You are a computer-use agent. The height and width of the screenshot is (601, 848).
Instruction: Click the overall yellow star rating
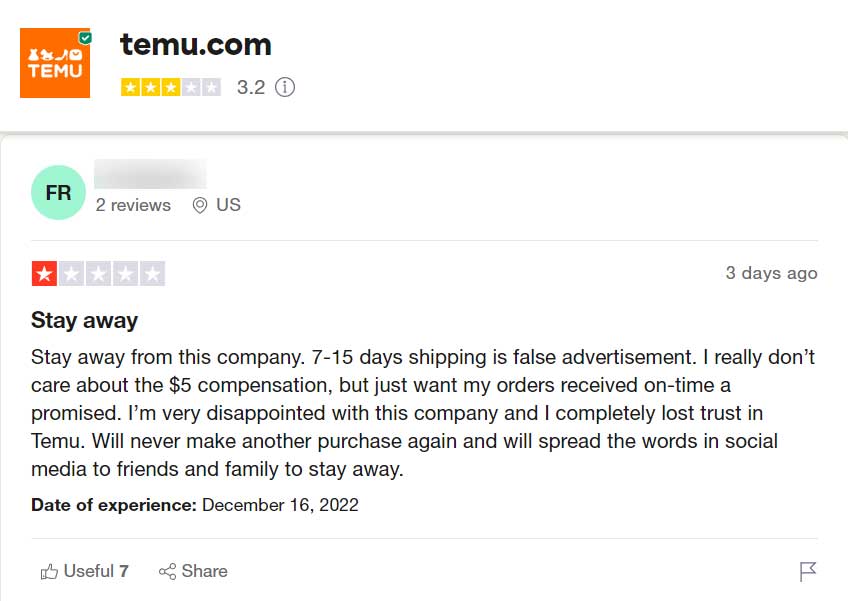tap(170, 87)
